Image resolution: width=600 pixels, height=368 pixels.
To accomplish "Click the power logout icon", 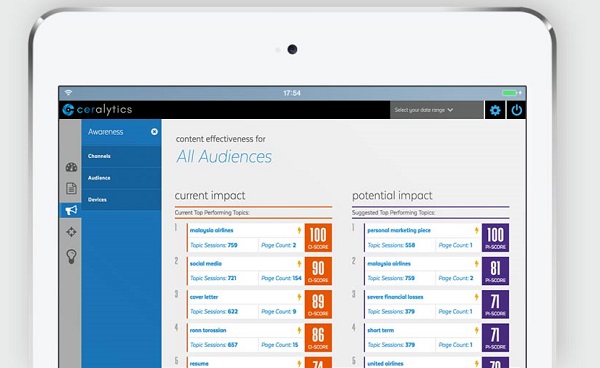I will [516, 110].
